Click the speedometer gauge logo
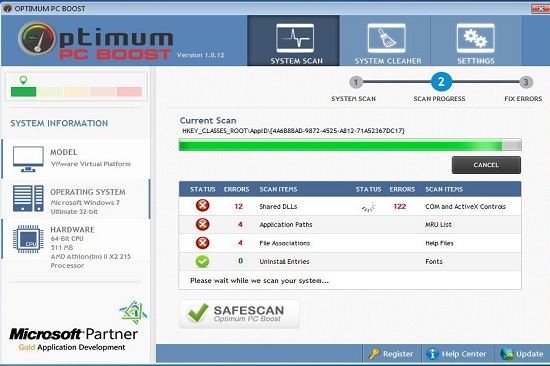This screenshot has width=550, height=366. pyautogui.click(x=37, y=39)
